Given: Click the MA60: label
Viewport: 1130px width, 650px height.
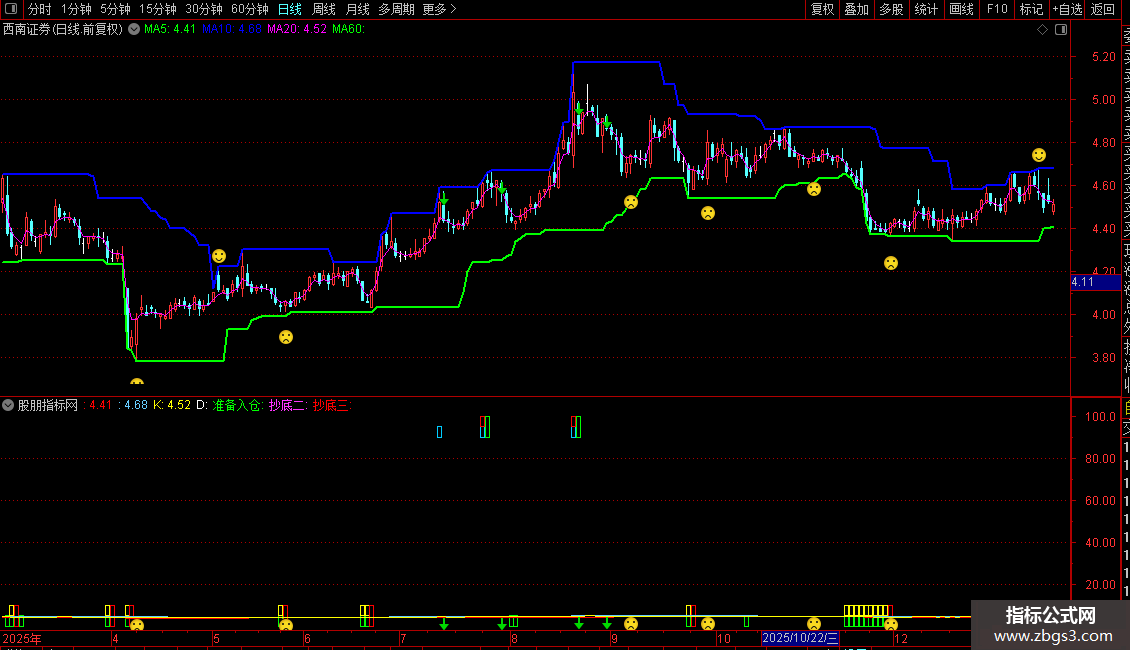Looking at the screenshot, I should 348,29.
